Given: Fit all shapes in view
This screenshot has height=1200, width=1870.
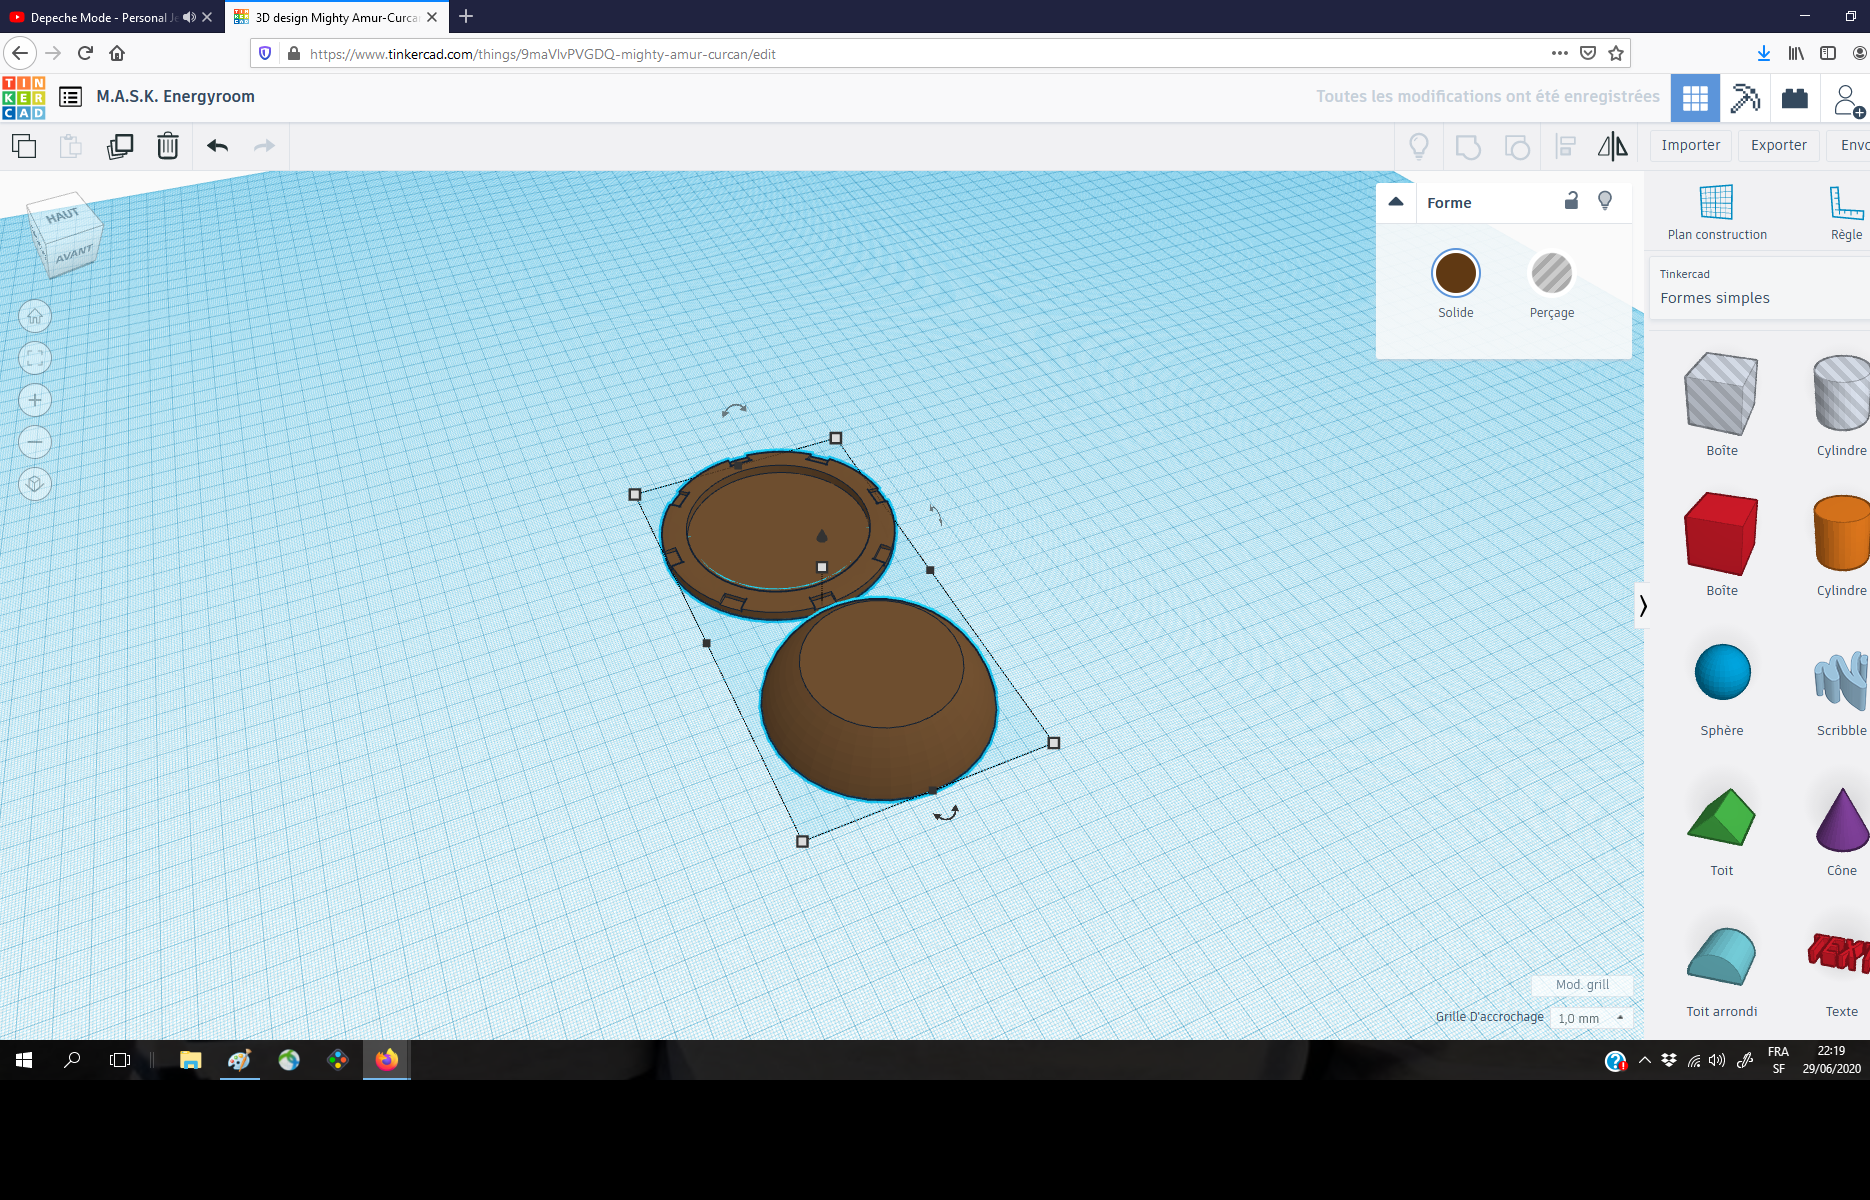Looking at the screenshot, I should tap(35, 358).
